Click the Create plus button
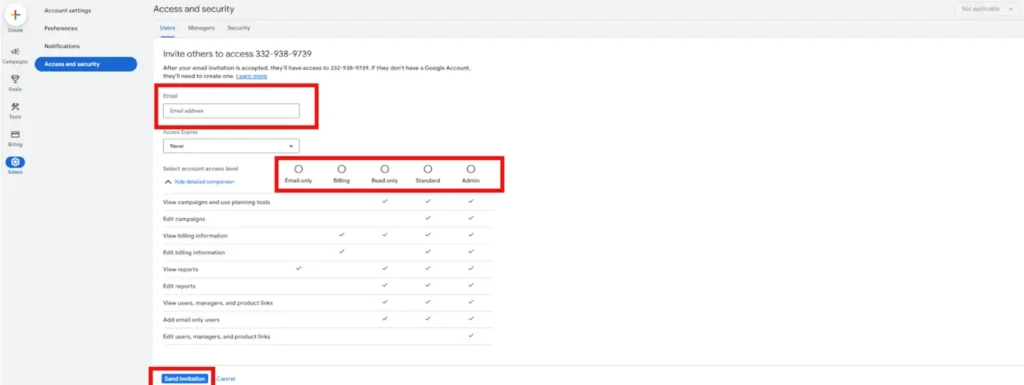This screenshot has height=385, width=1024. click(x=16, y=14)
